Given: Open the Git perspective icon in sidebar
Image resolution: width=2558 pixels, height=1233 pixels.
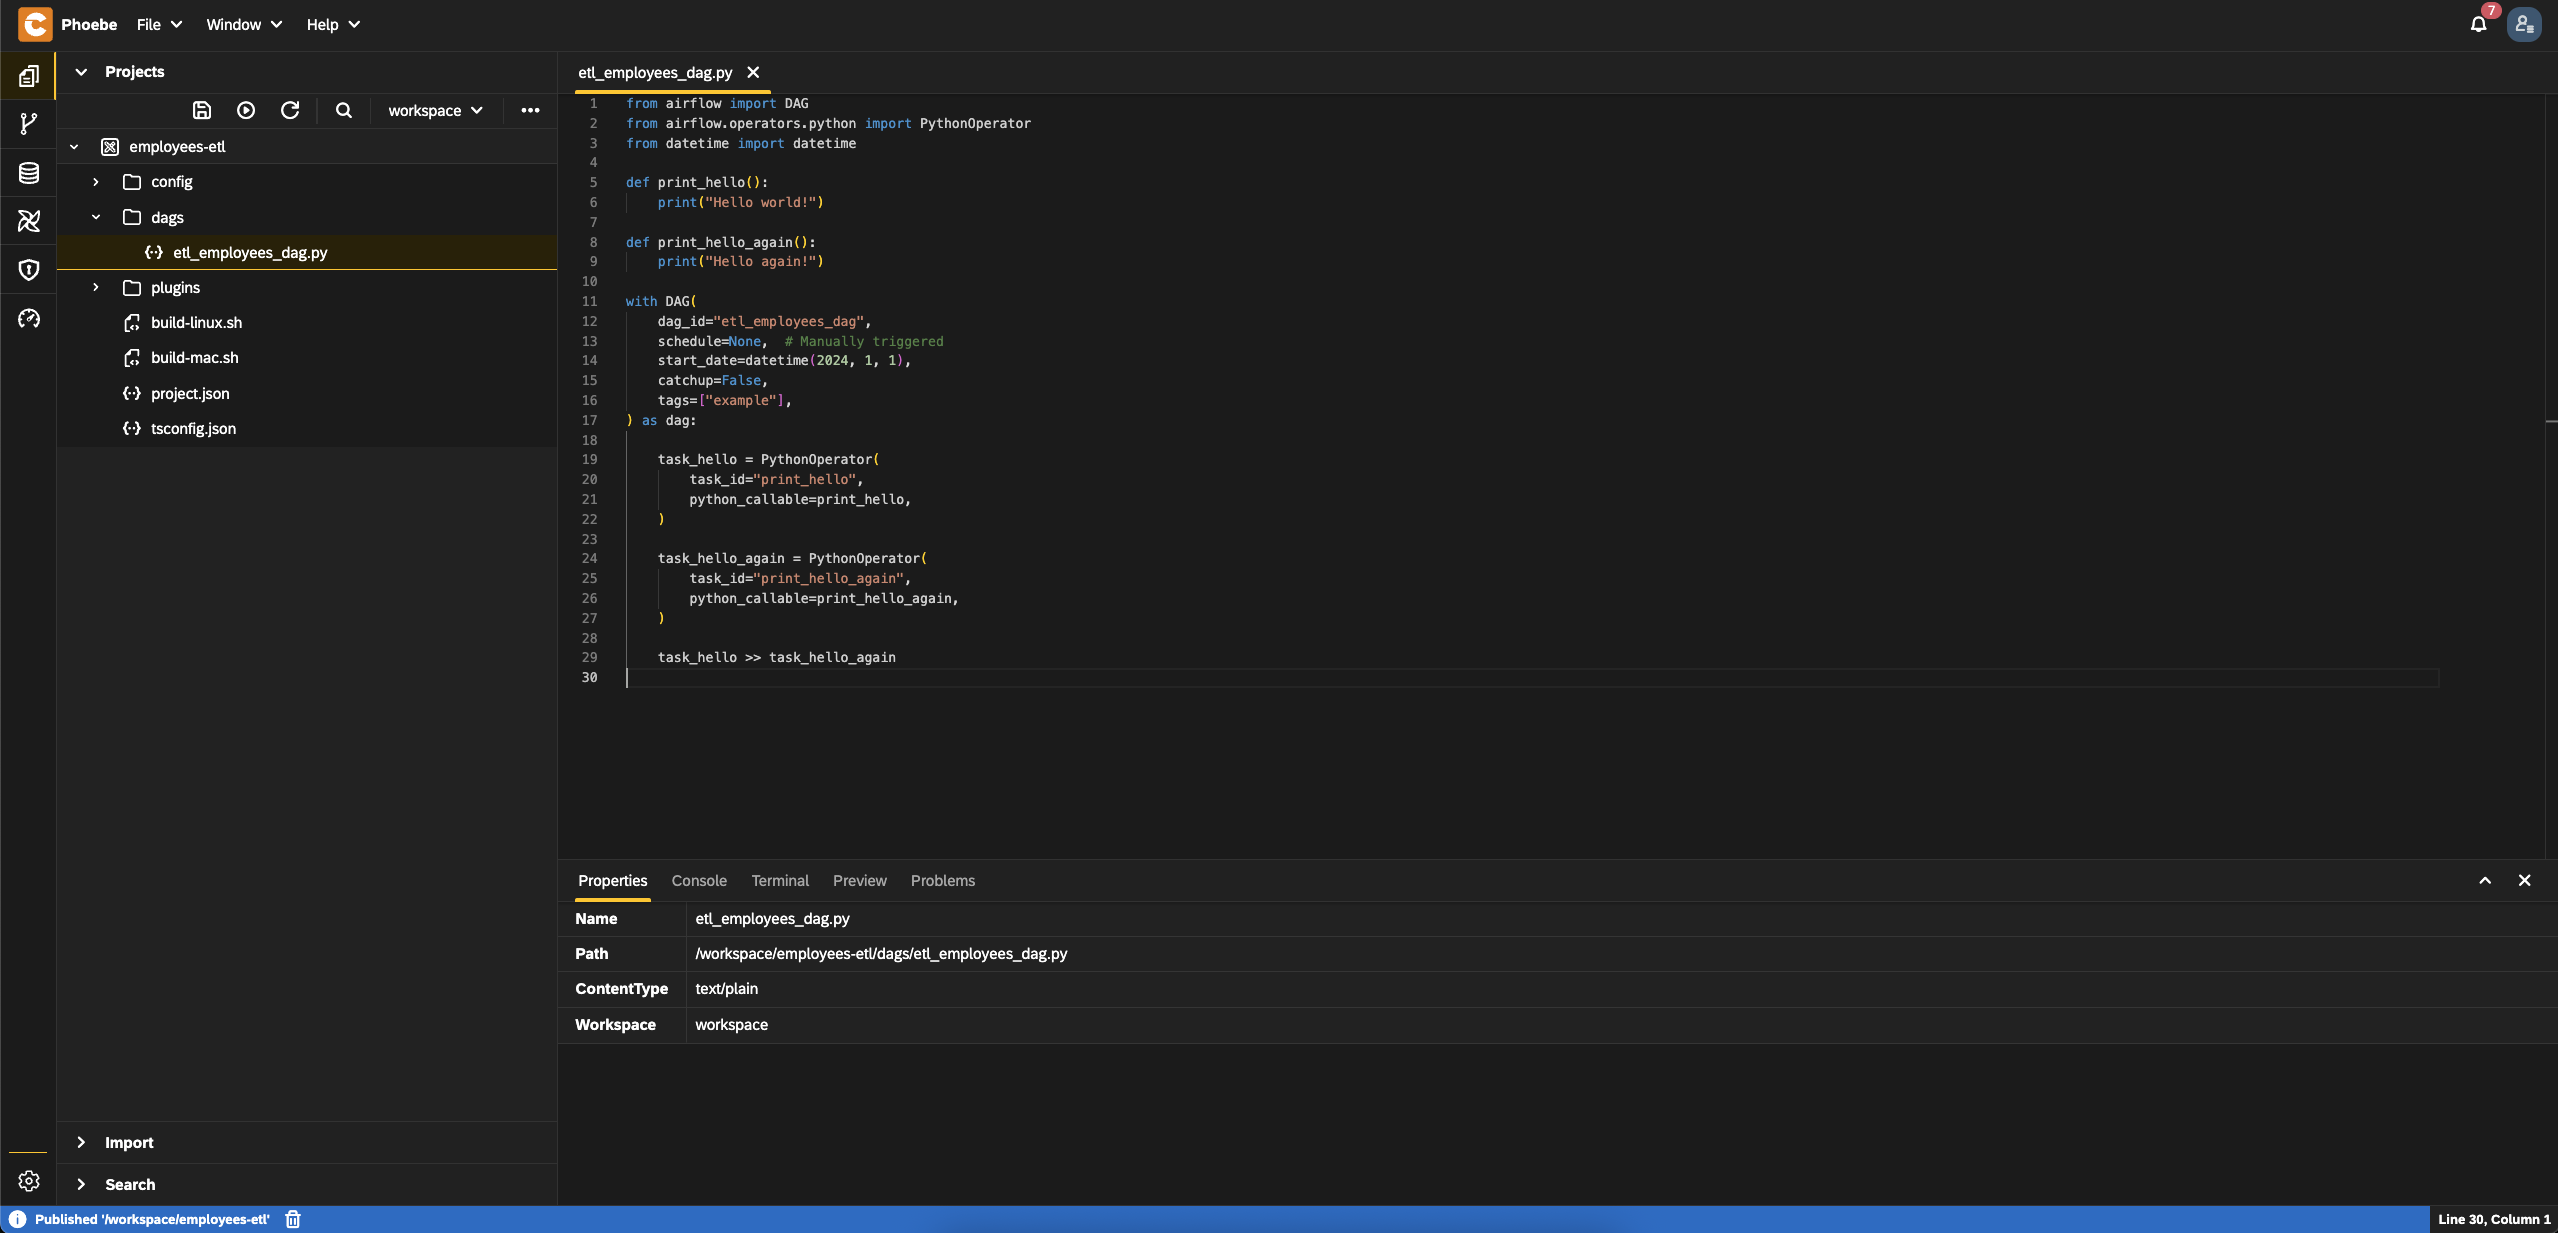Looking at the screenshot, I should [29, 124].
